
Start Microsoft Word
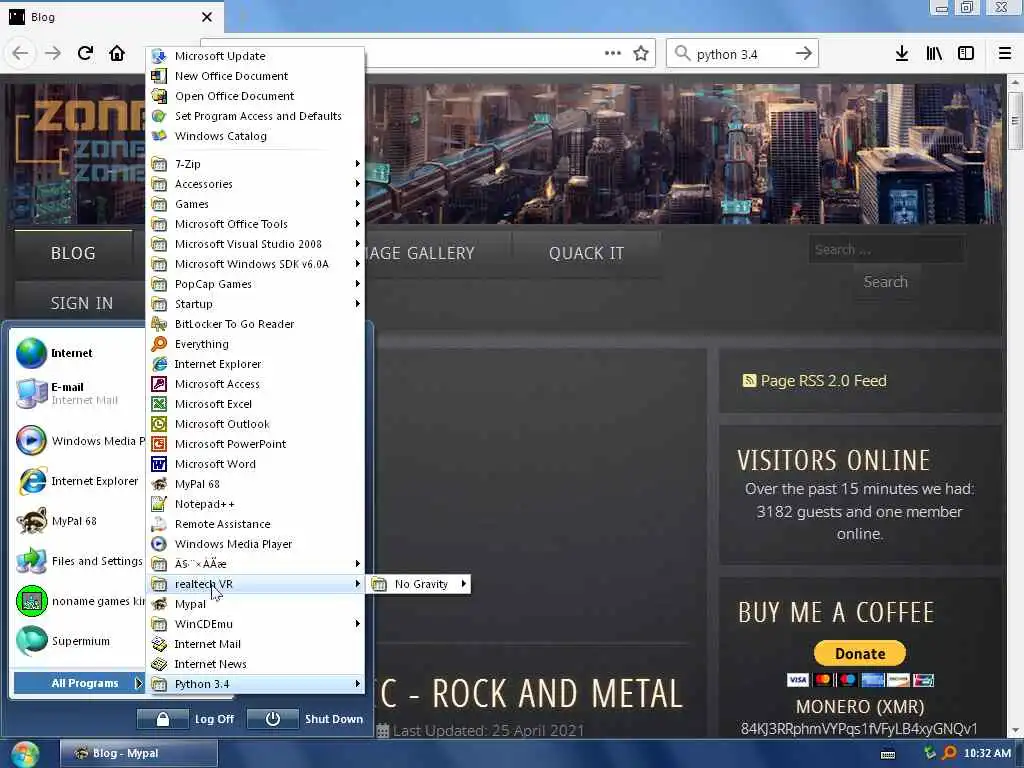[x=256, y=464]
